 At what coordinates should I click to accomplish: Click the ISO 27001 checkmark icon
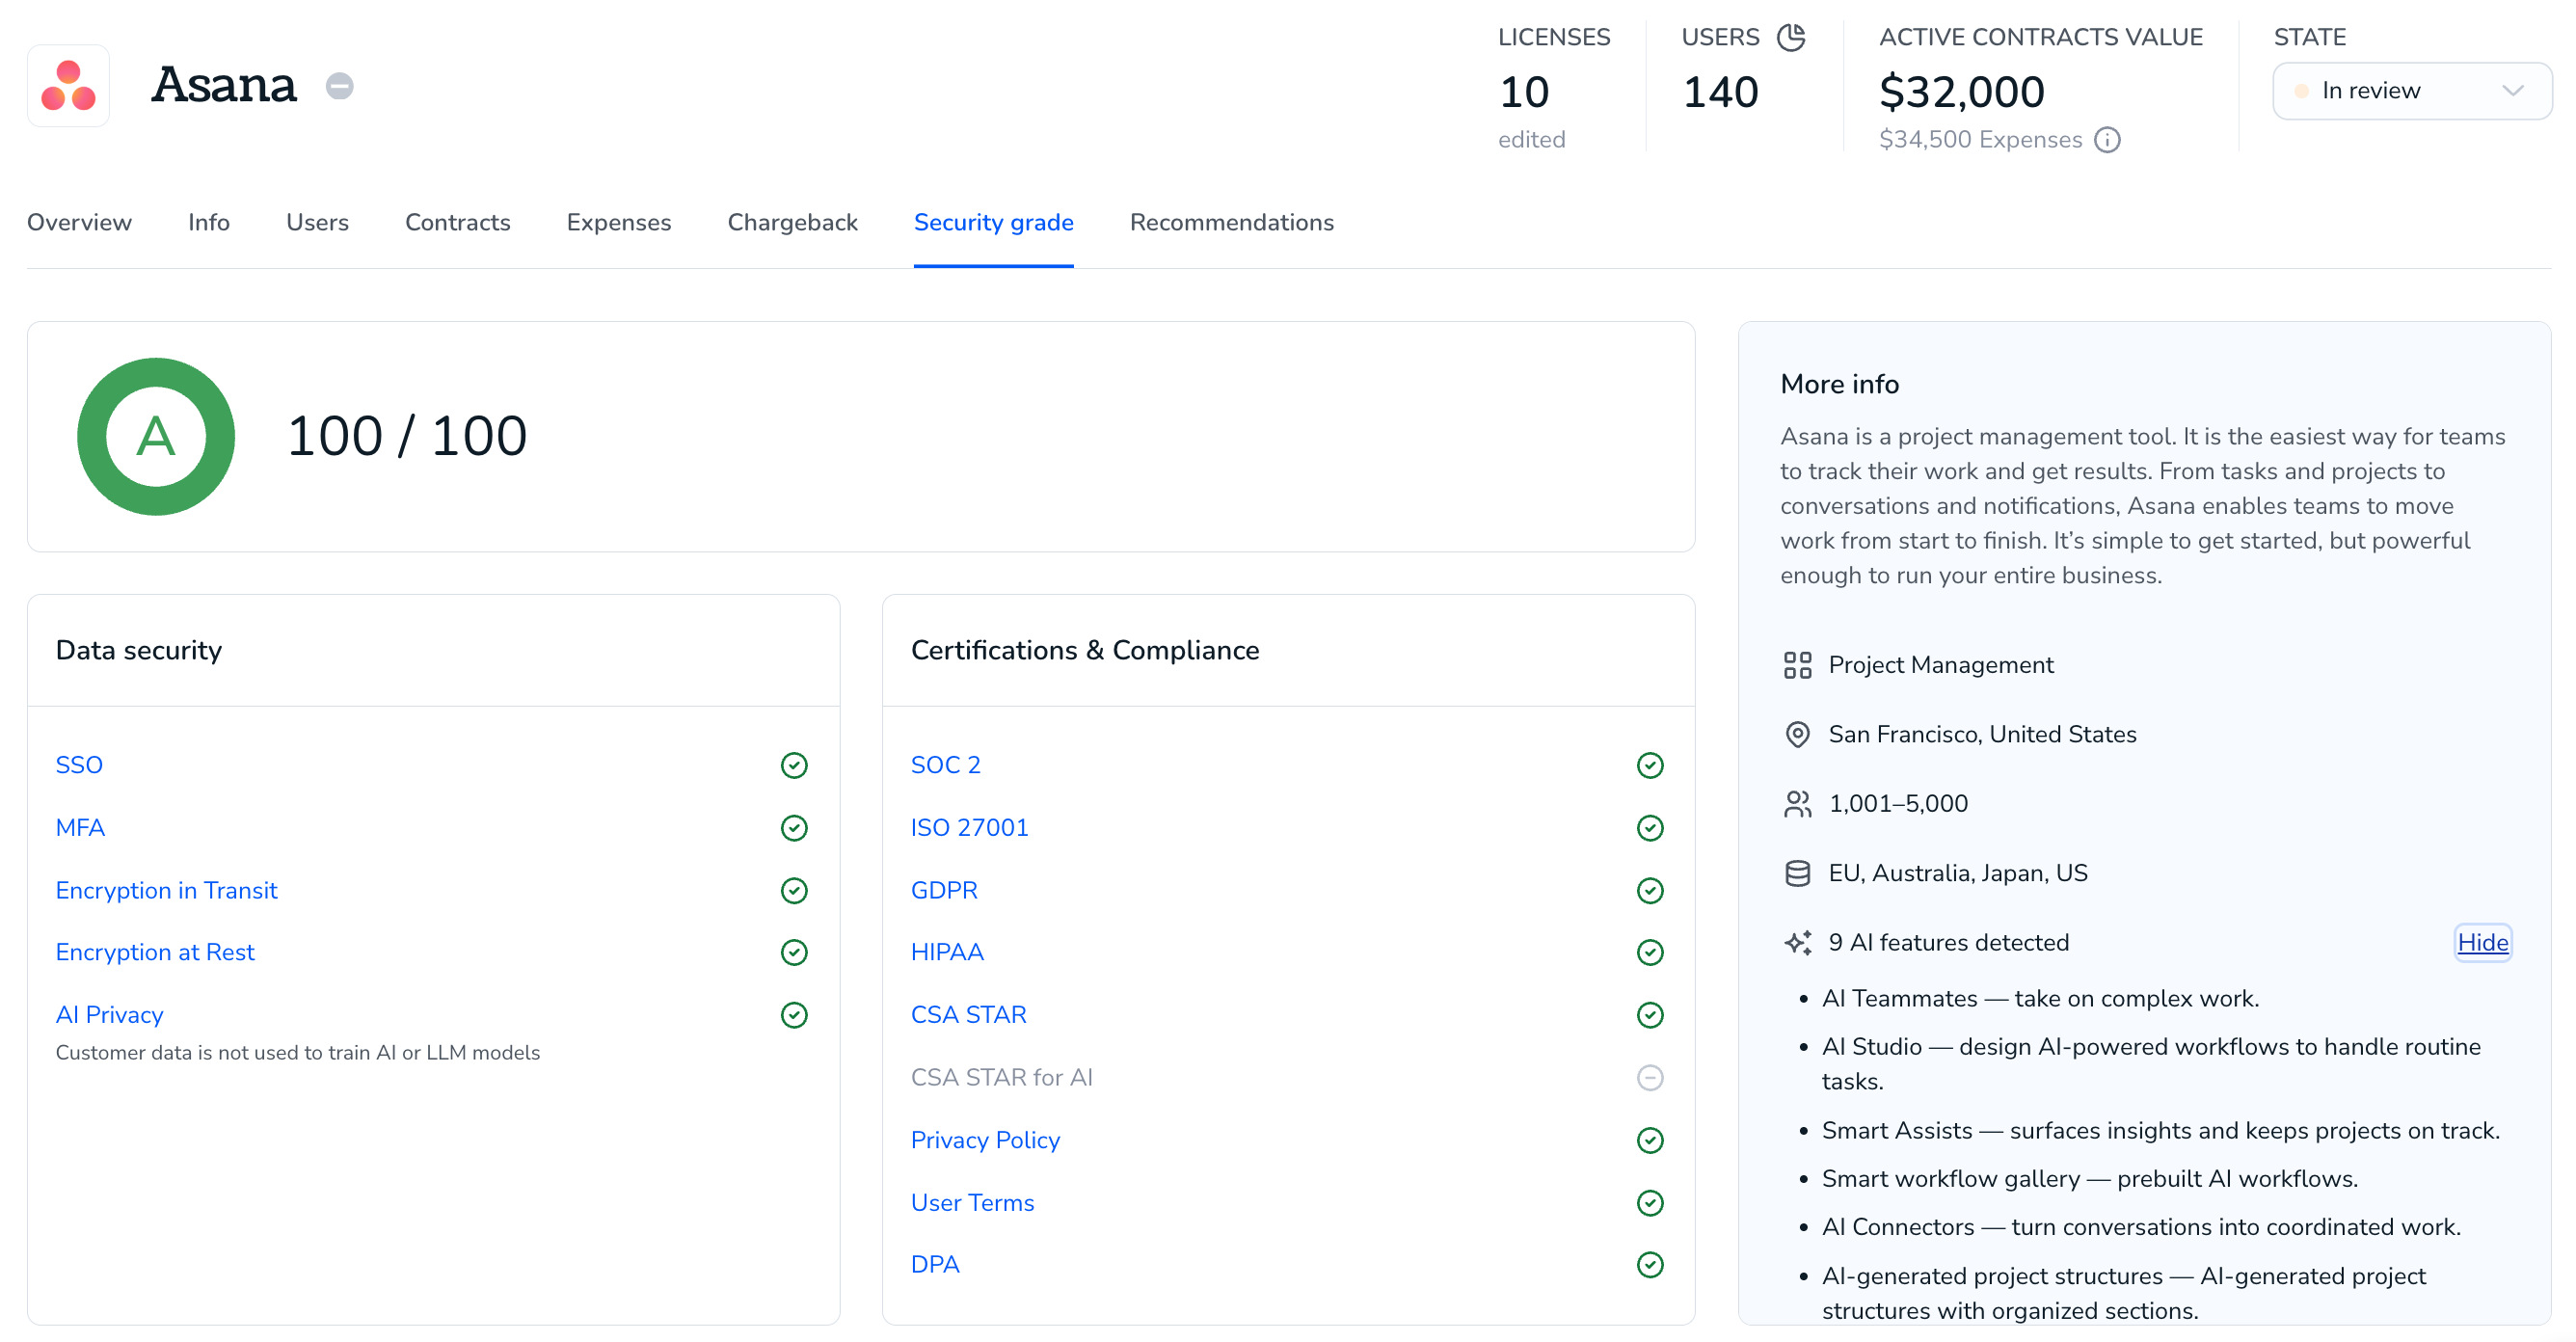[1650, 828]
